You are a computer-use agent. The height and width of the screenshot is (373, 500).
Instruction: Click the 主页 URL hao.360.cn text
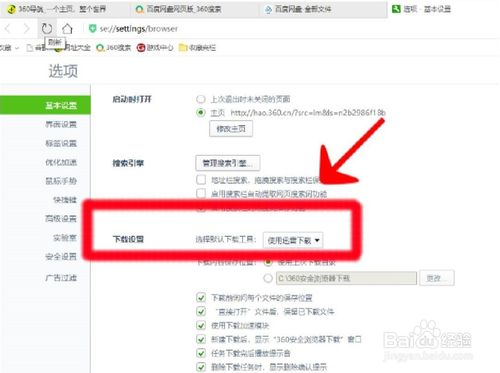308,113
